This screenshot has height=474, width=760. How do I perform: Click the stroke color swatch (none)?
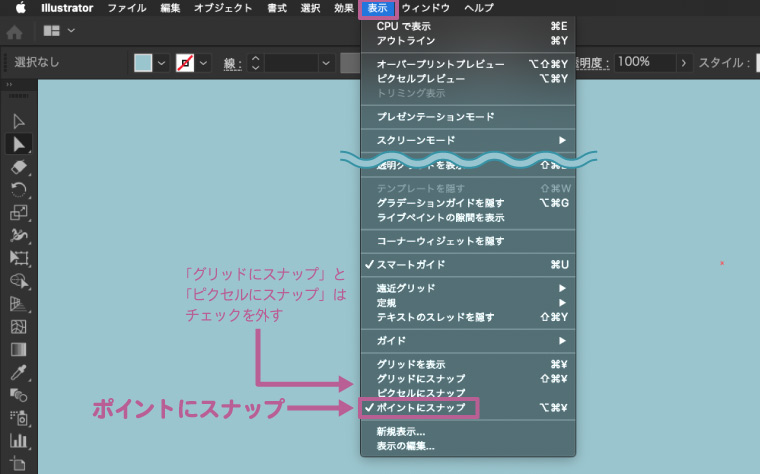click(185, 63)
